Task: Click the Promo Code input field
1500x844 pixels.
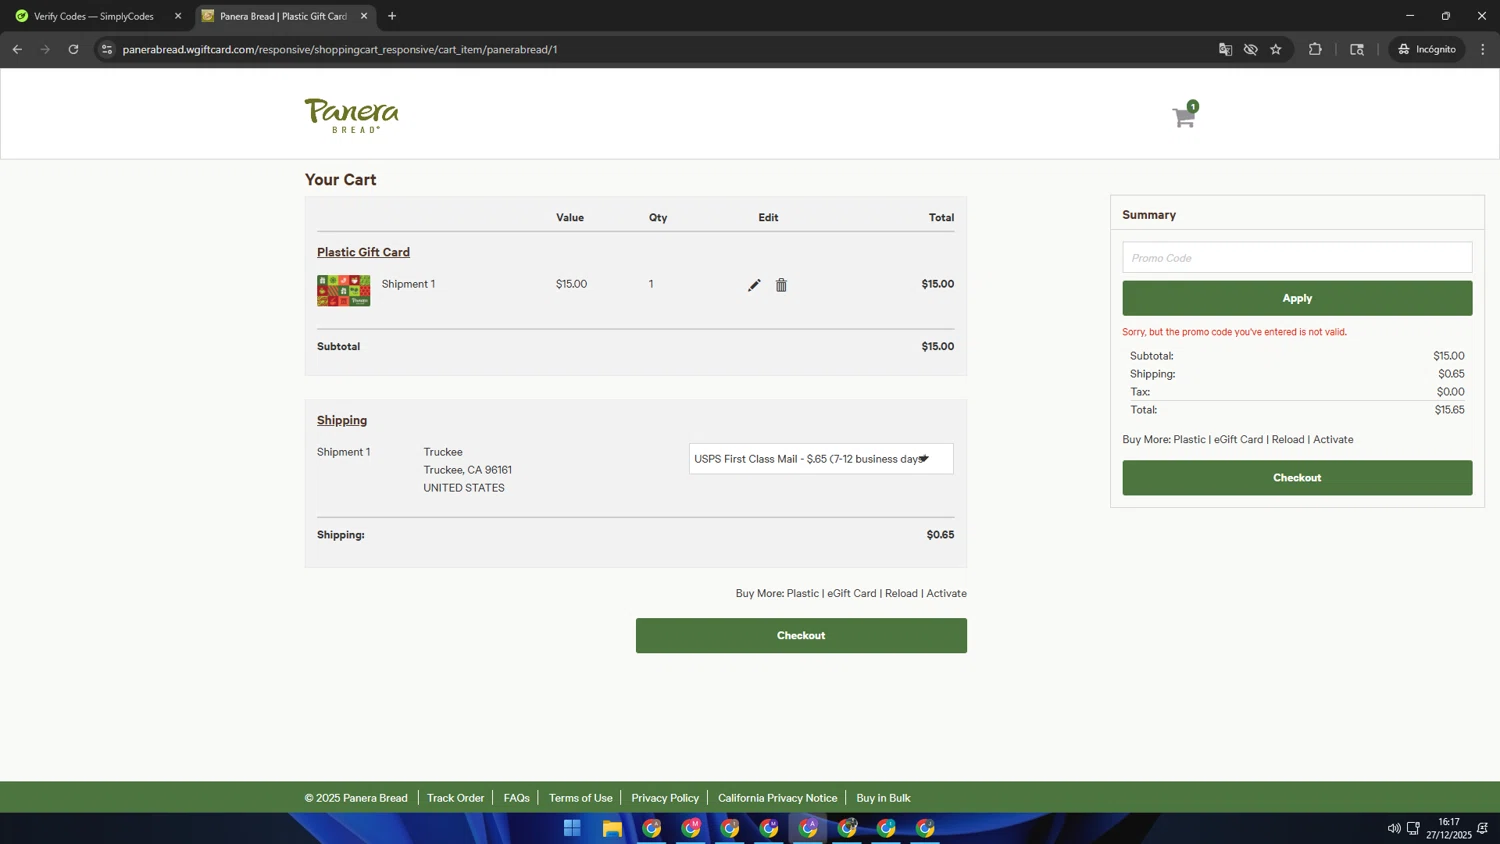Action: [1297, 258]
